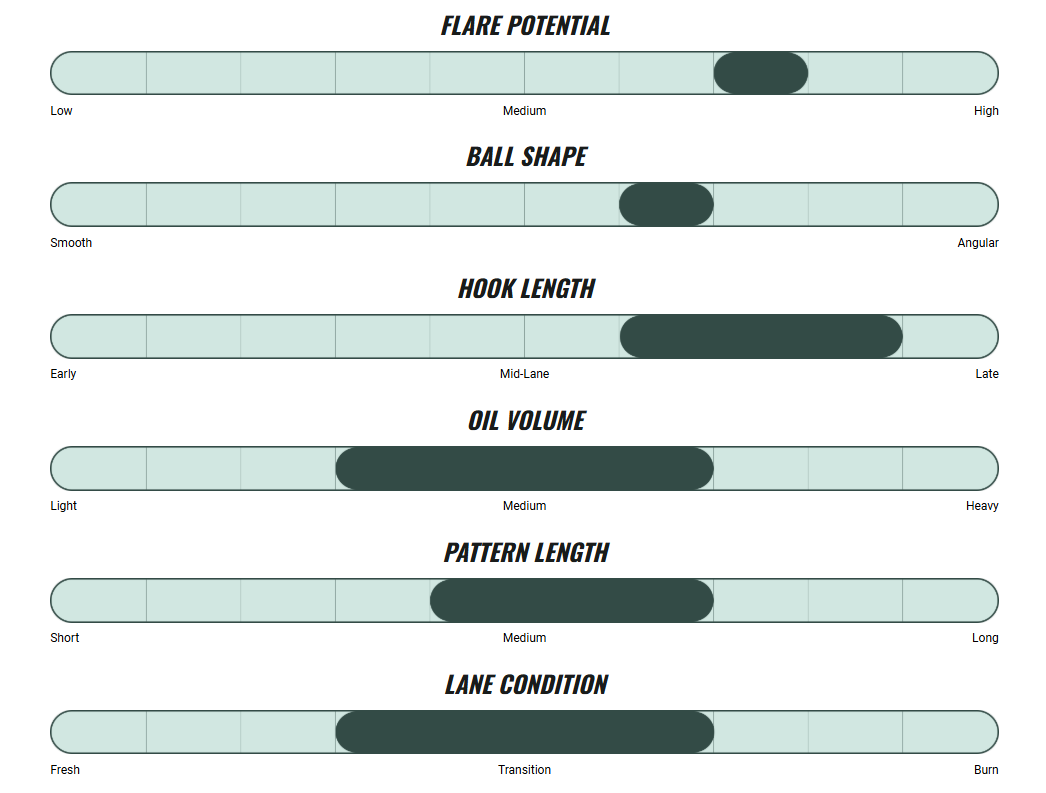Click the Short label under Pattern Length
1046x793 pixels.
65,638
